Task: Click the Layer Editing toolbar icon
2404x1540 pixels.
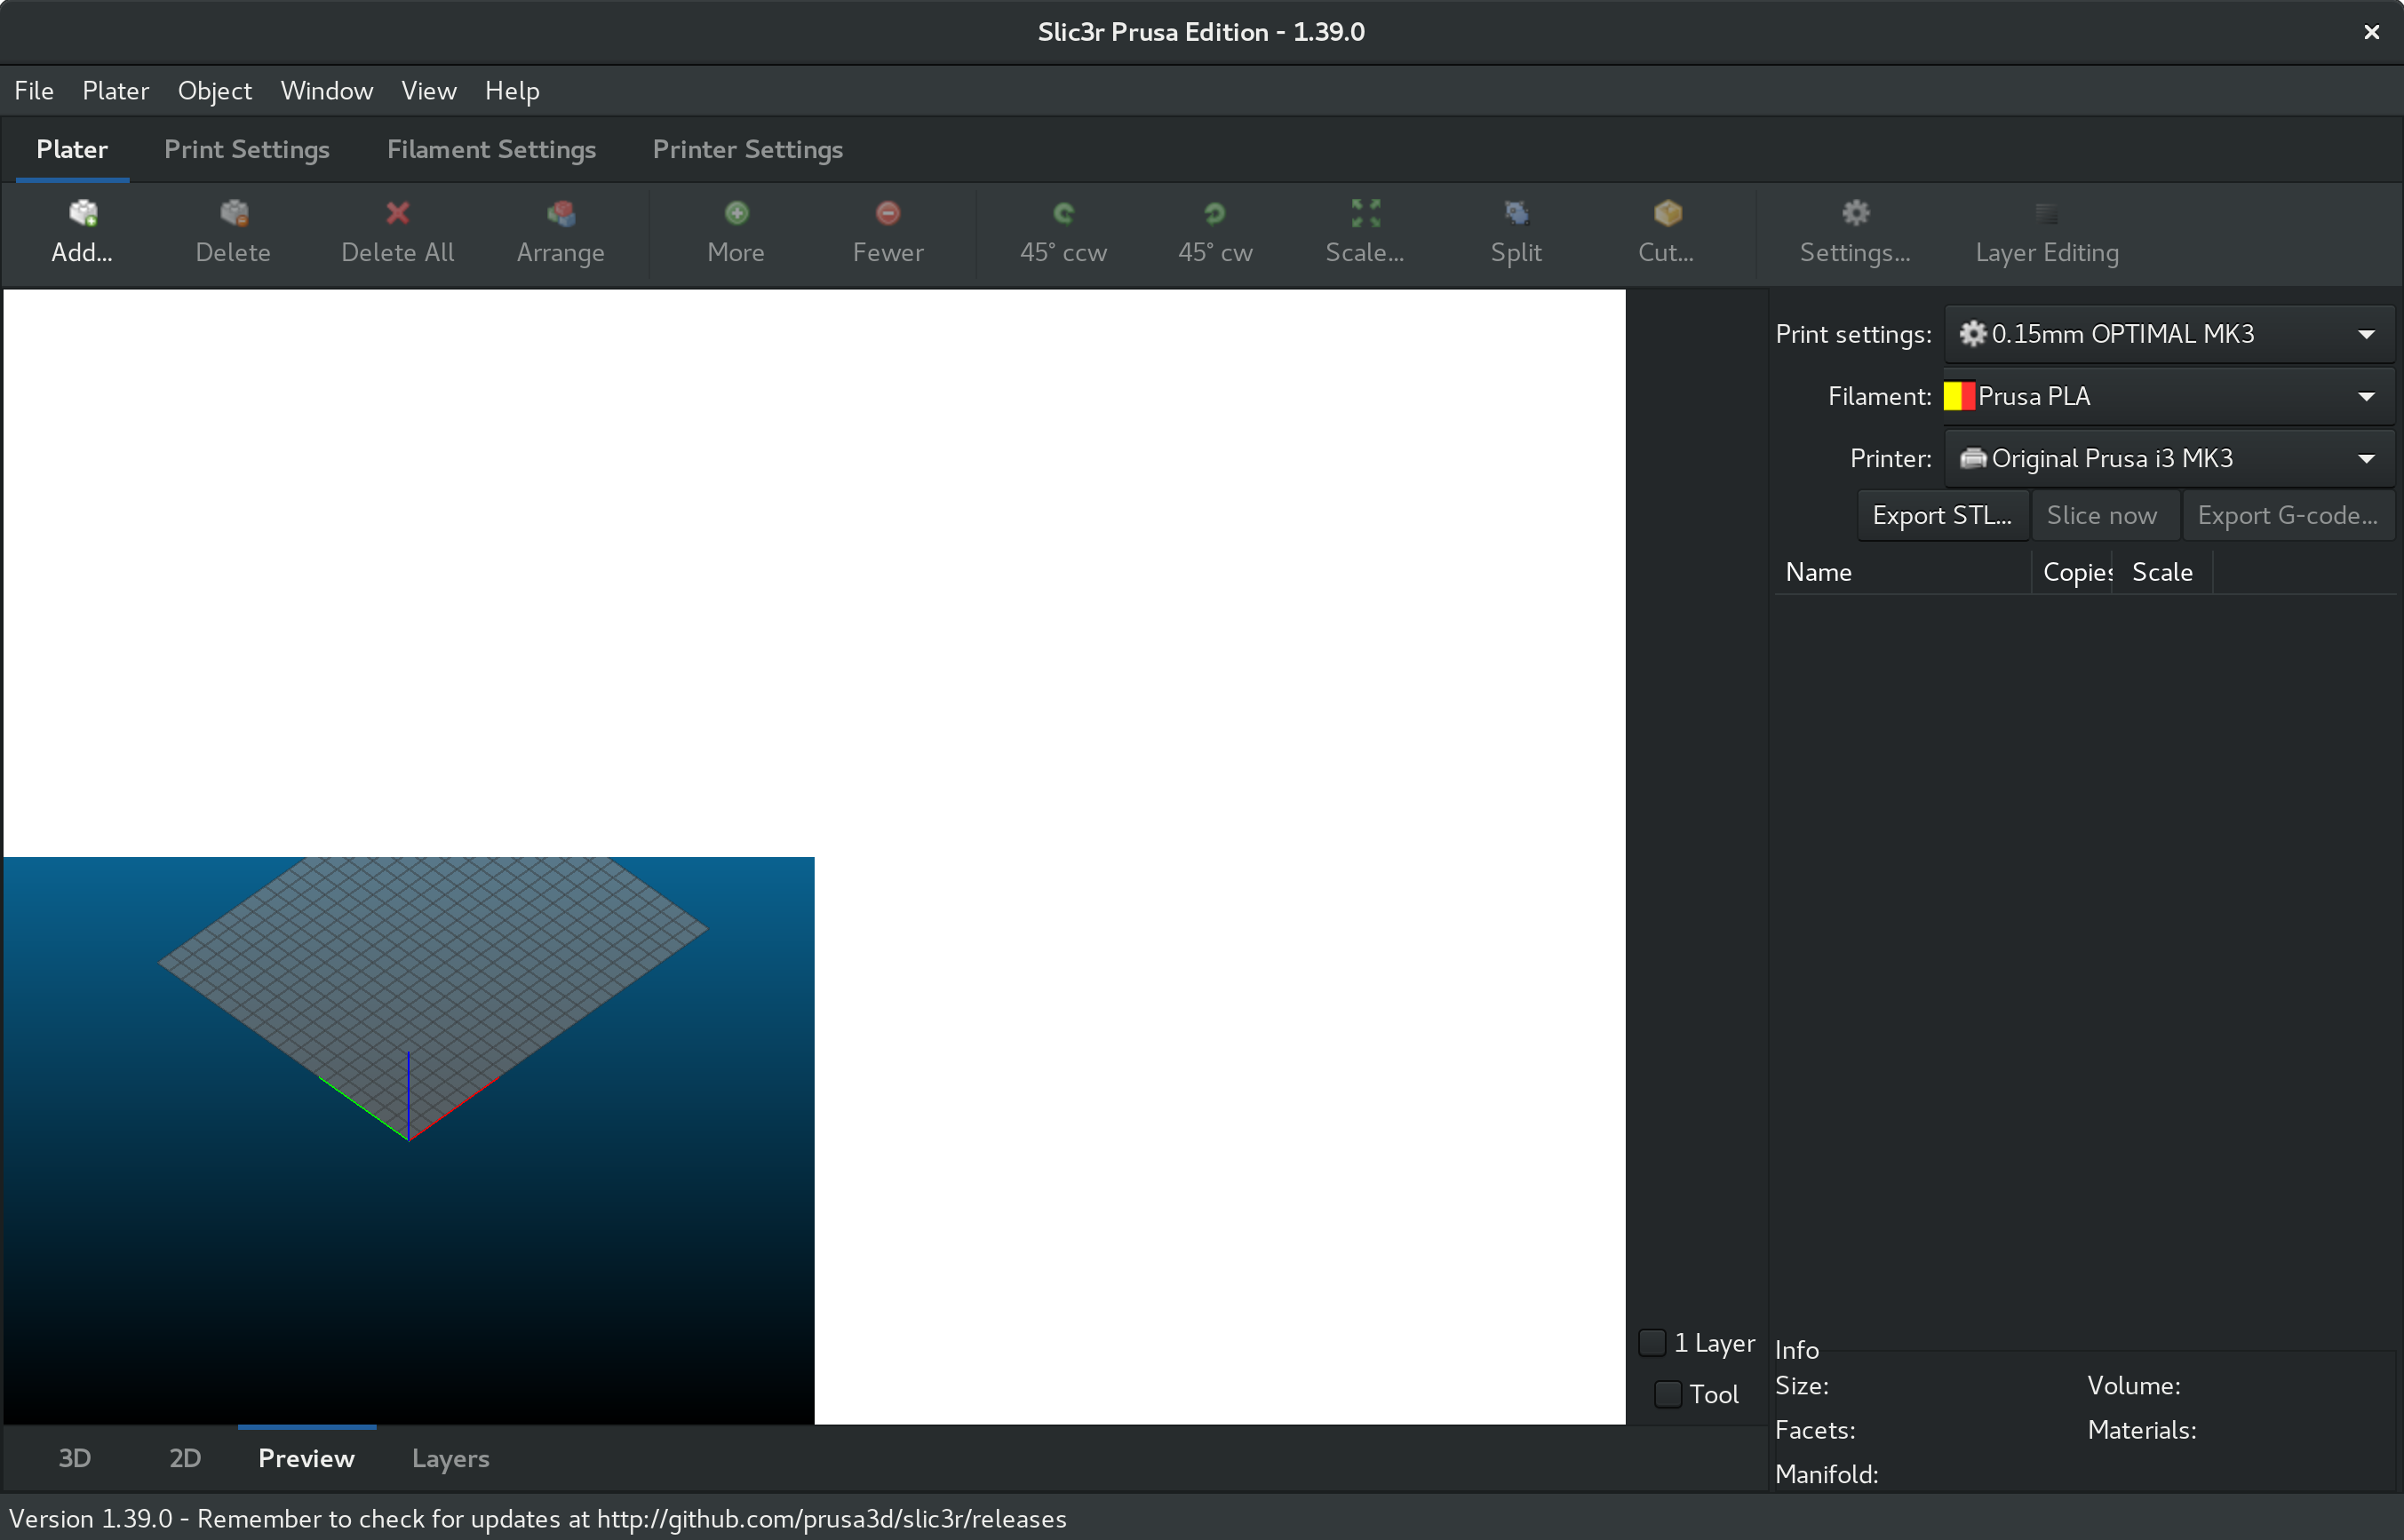Action: pyautogui.click(x=2046, y=213)
